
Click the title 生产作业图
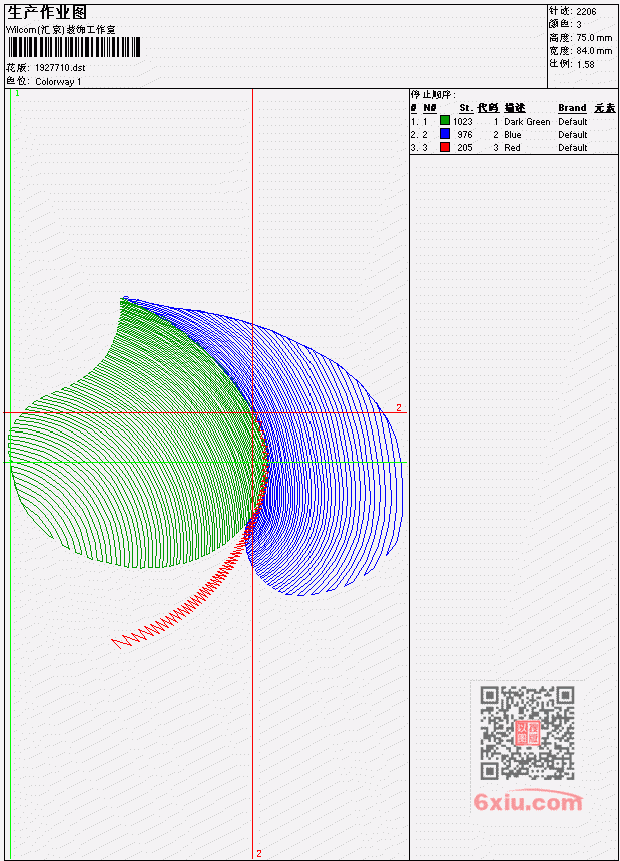(47, 12)
